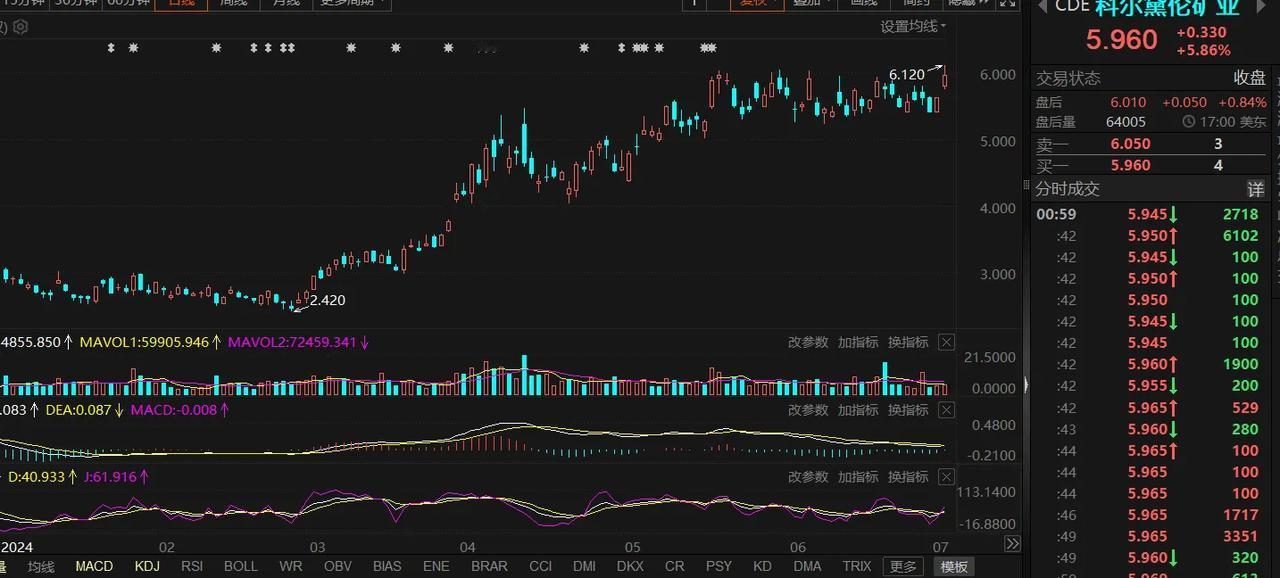Image resolution: width=1280 pixels, height=578 pixels.
Task: Close the MACD indicator panel
Action: [946, 410]
